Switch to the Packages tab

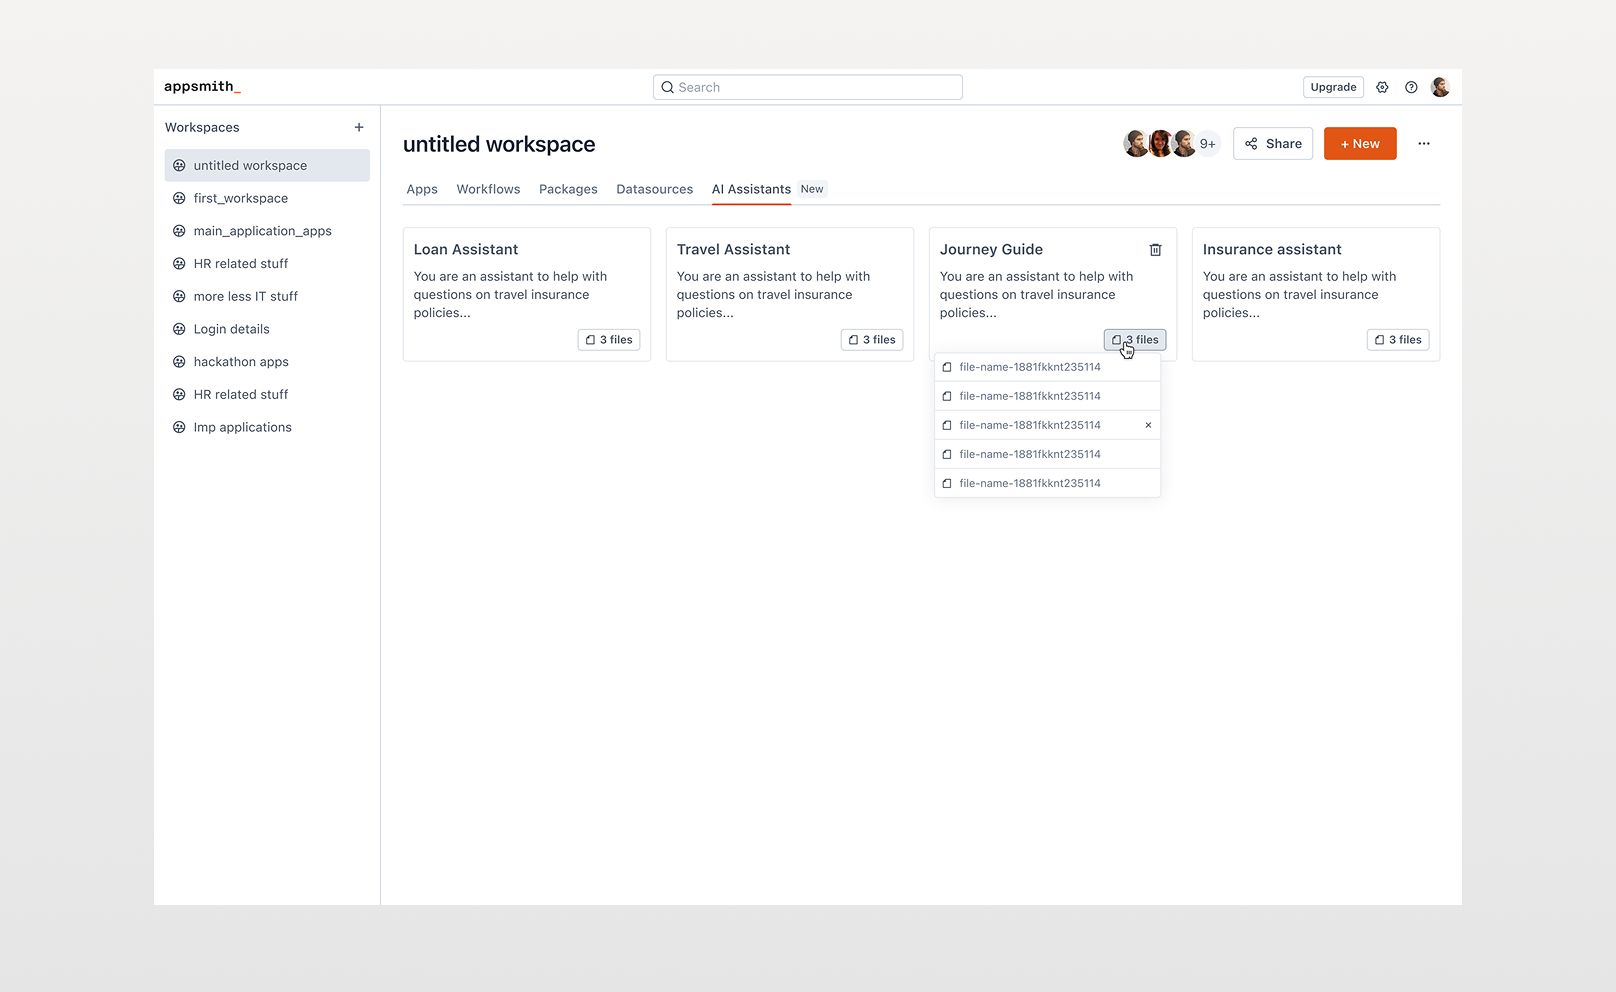(x=568, y=189)
